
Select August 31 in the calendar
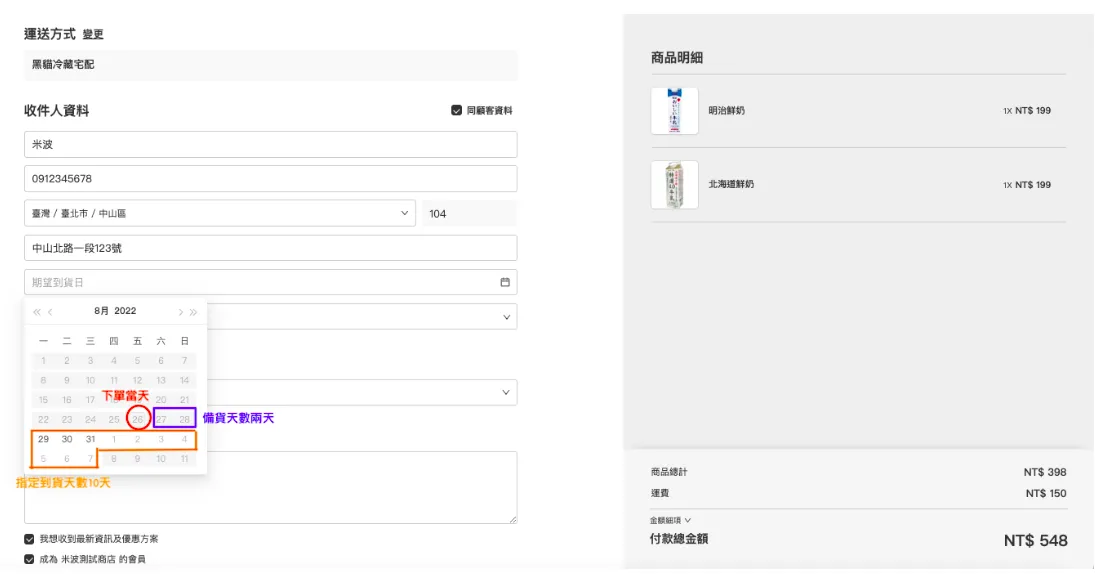(90, 439)
